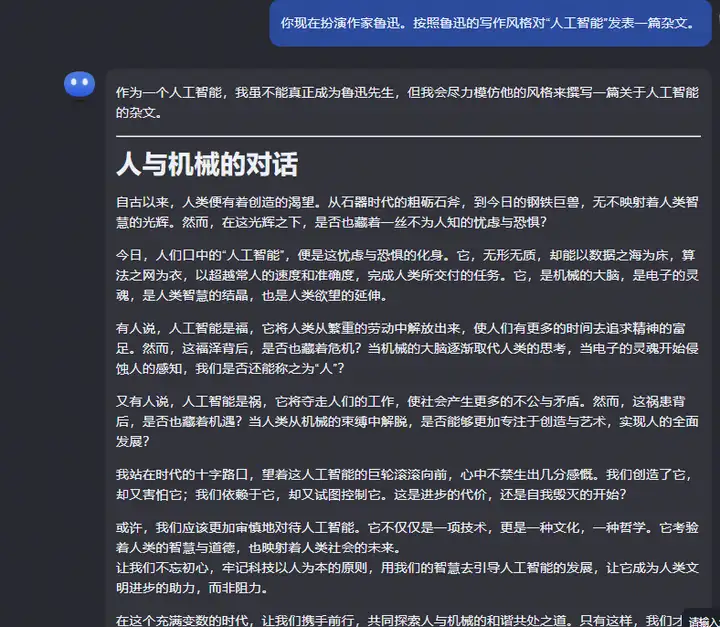Click the paragraph starting with 或许，我们应该更加审慎
Image resolution: width=720 pixels, height=627 pixels.
coord(407,537)
